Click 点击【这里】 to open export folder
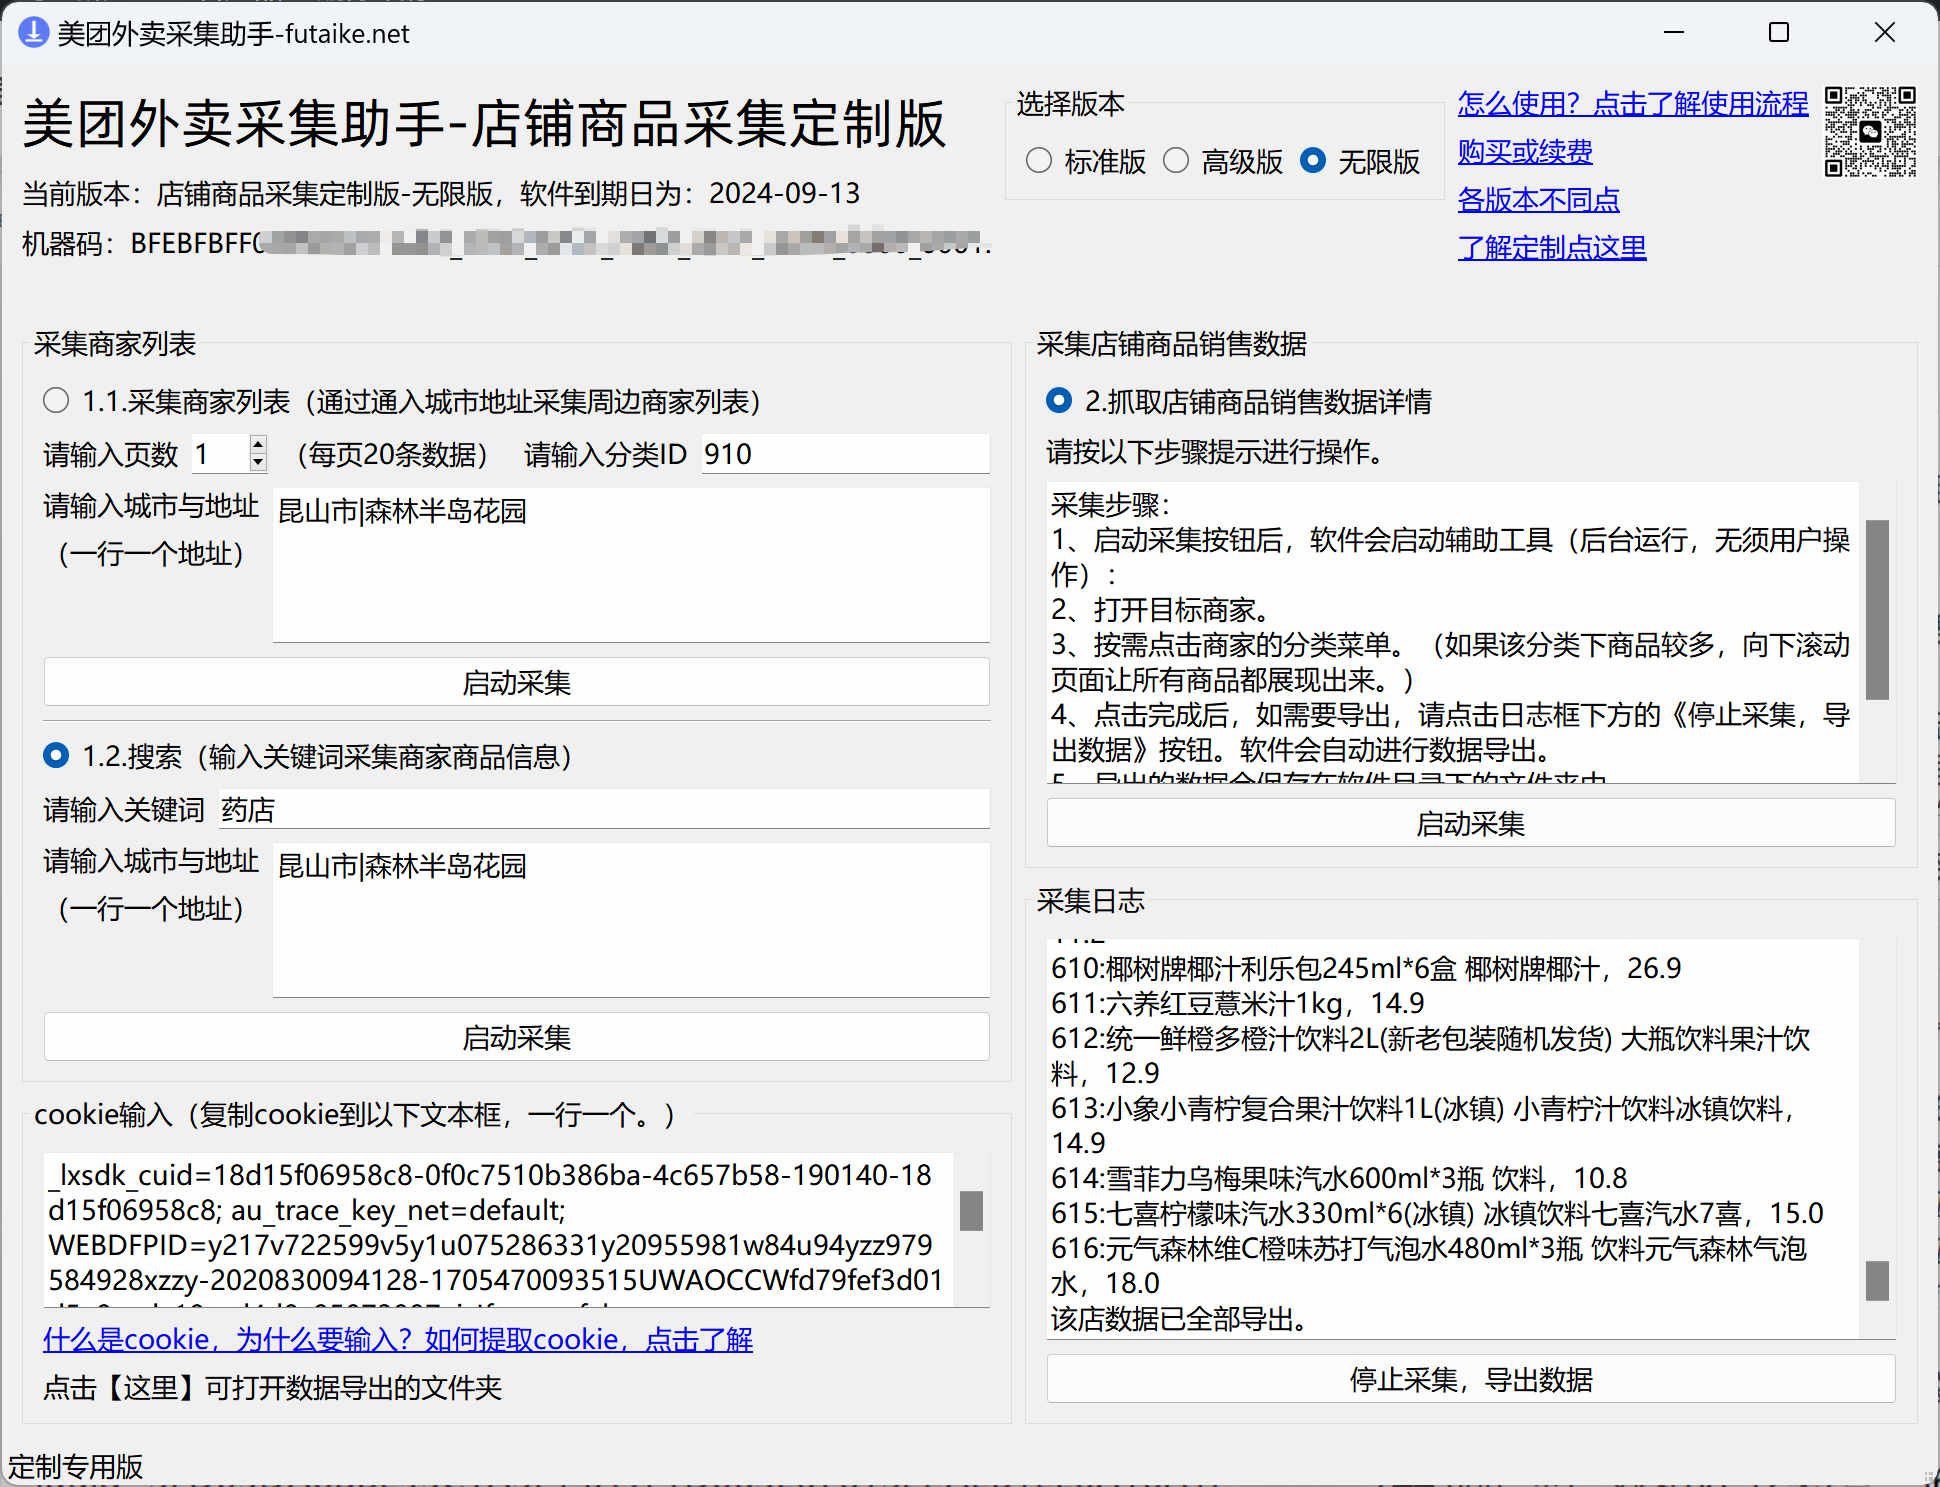This screenshot has height=1487, width=1940. coord(272,1387)
